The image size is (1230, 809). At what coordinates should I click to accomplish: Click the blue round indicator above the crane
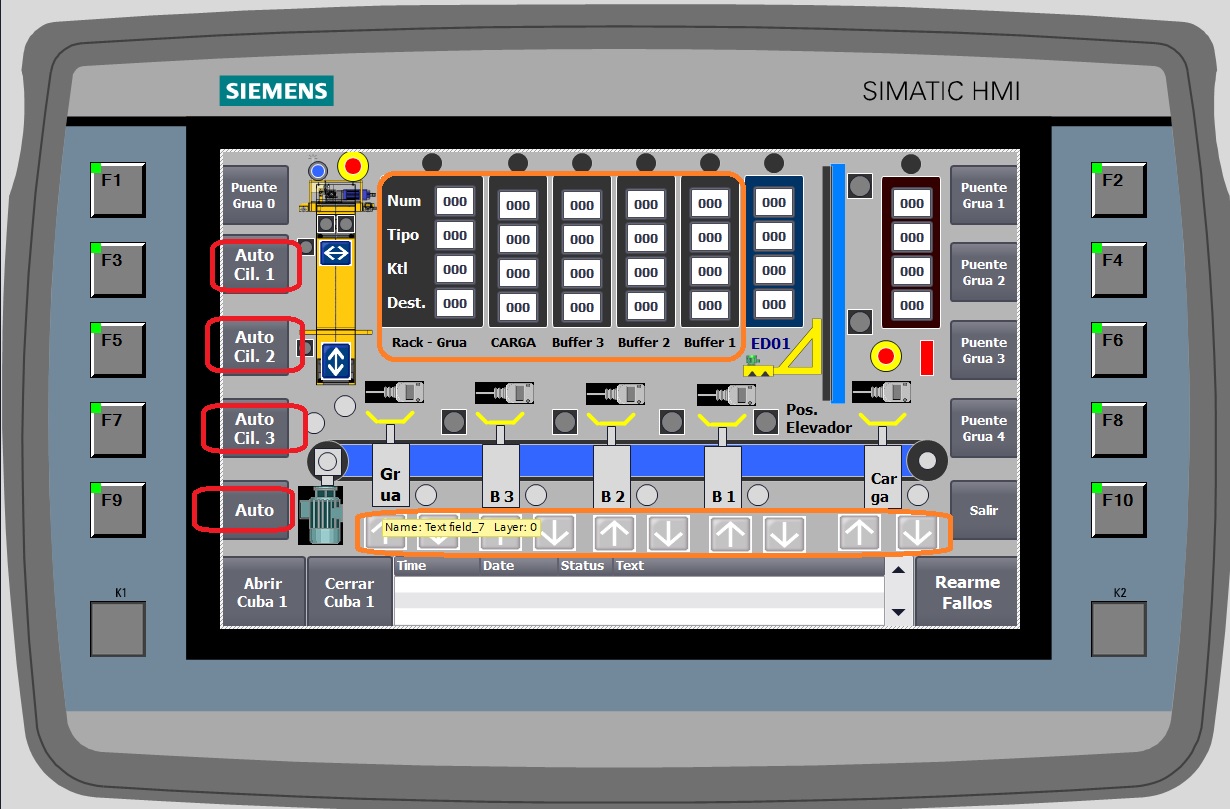319,173
